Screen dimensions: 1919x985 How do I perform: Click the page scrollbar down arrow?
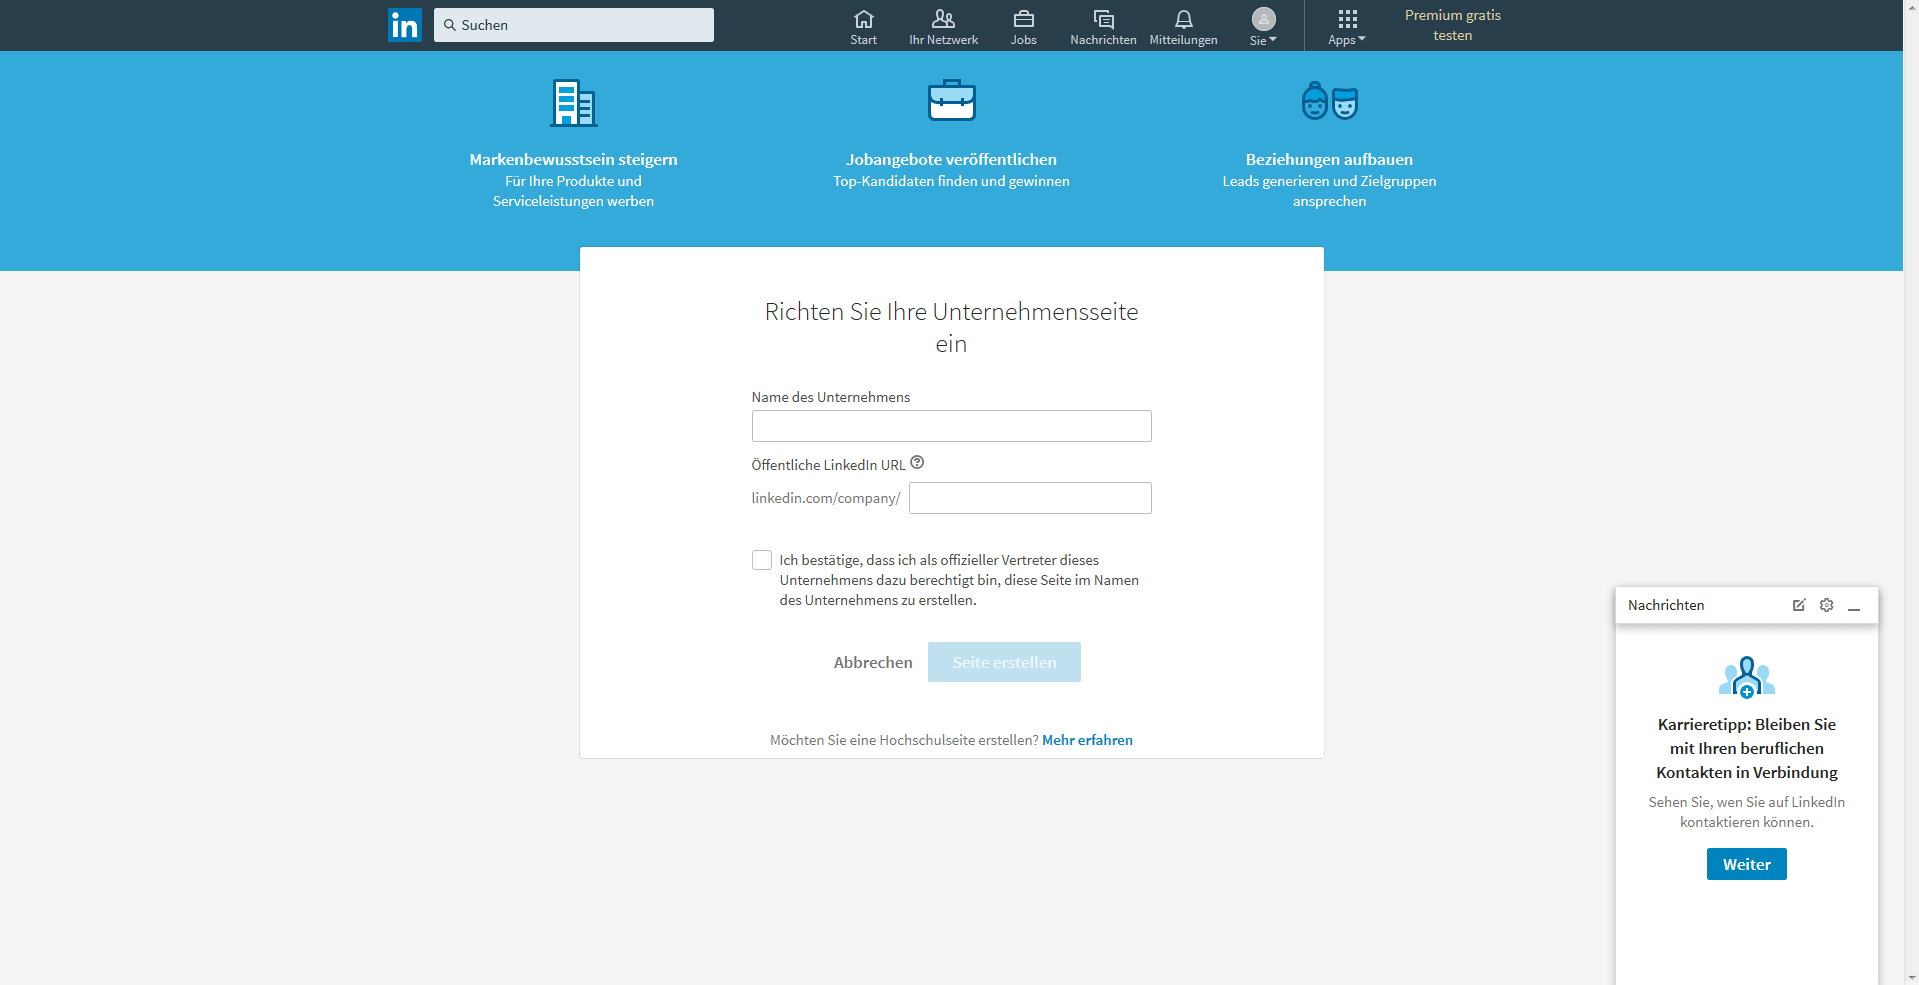click(1911, 978)
